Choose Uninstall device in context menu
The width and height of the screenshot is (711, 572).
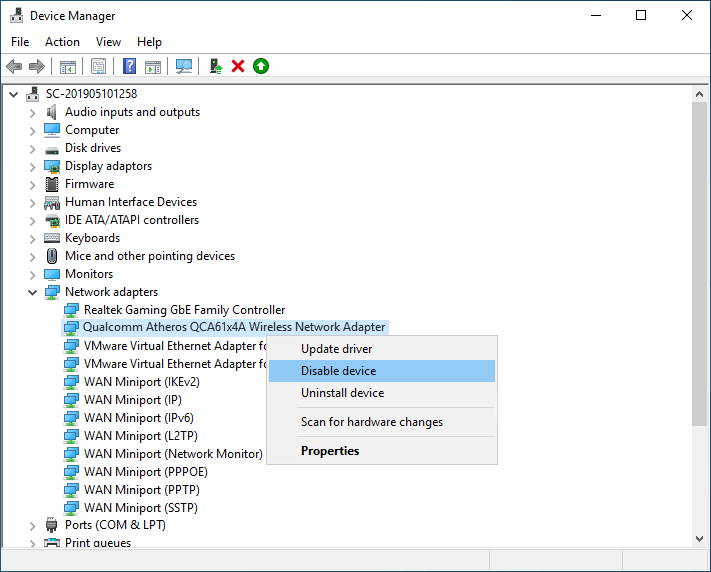pos(382,393)
